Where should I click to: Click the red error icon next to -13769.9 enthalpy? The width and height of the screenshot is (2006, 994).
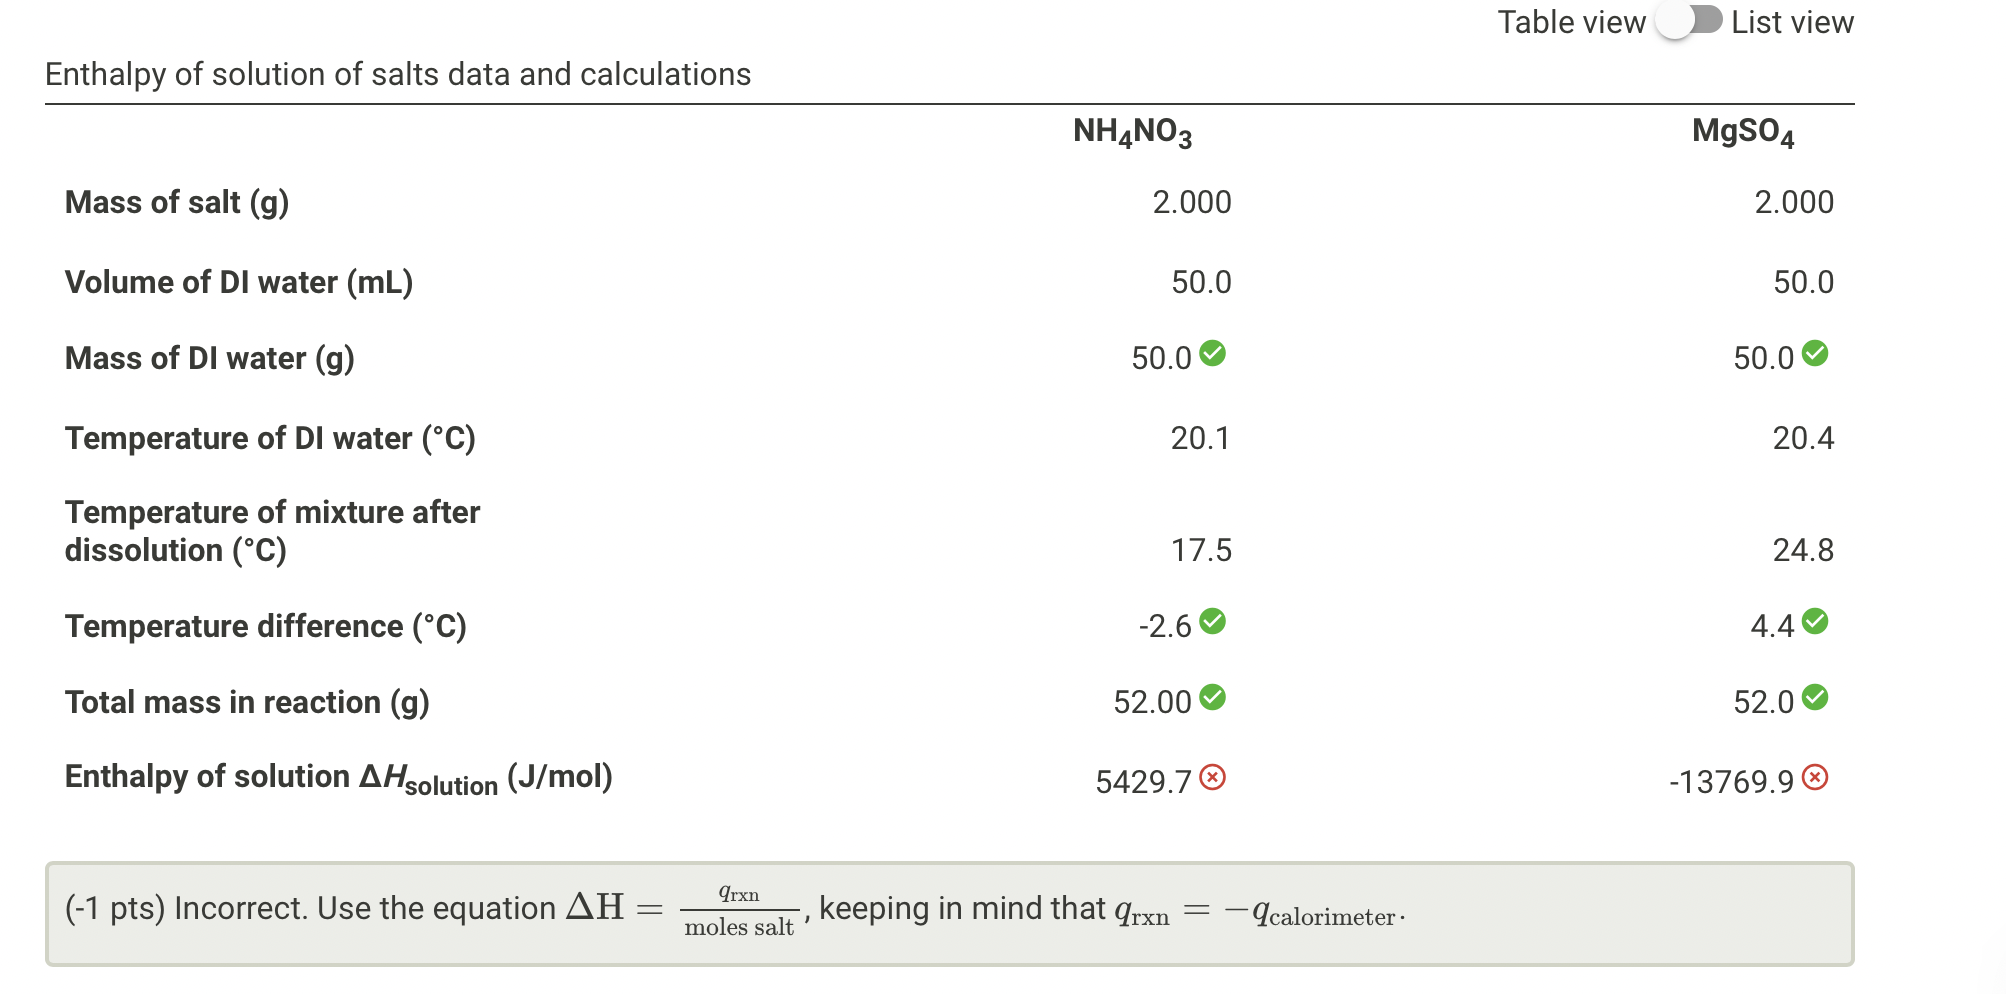click(1817, 777)
